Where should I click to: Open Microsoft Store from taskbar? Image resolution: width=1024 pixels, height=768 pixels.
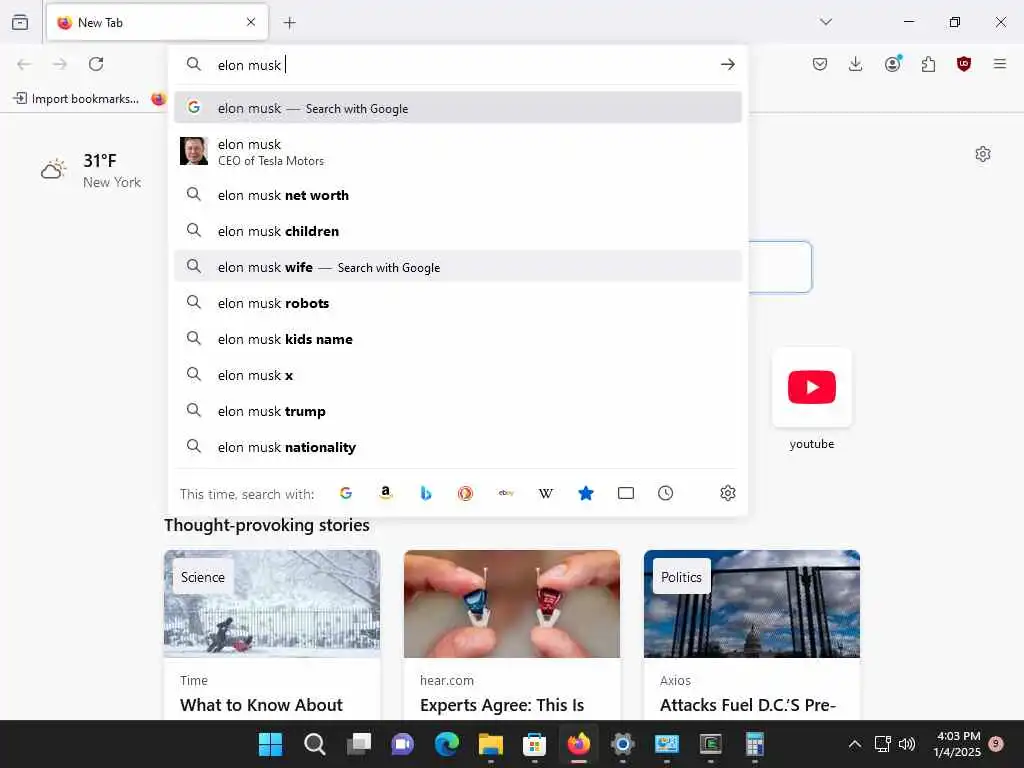click(x=534, y=744)
